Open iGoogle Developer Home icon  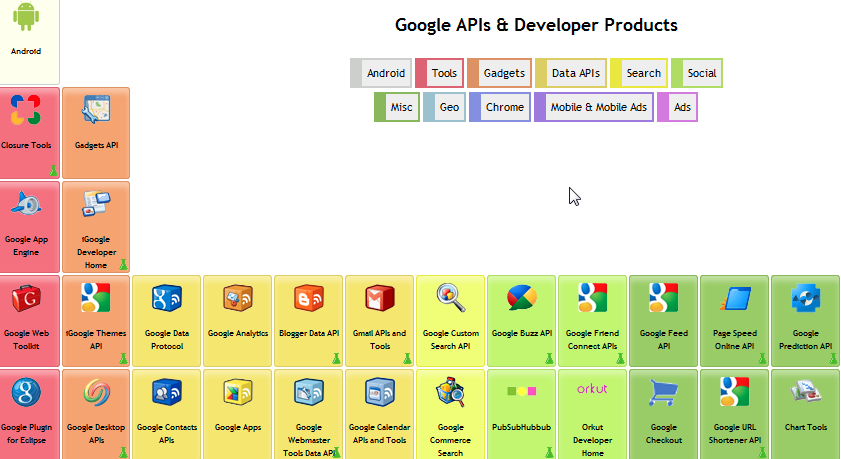pos(97,204)
